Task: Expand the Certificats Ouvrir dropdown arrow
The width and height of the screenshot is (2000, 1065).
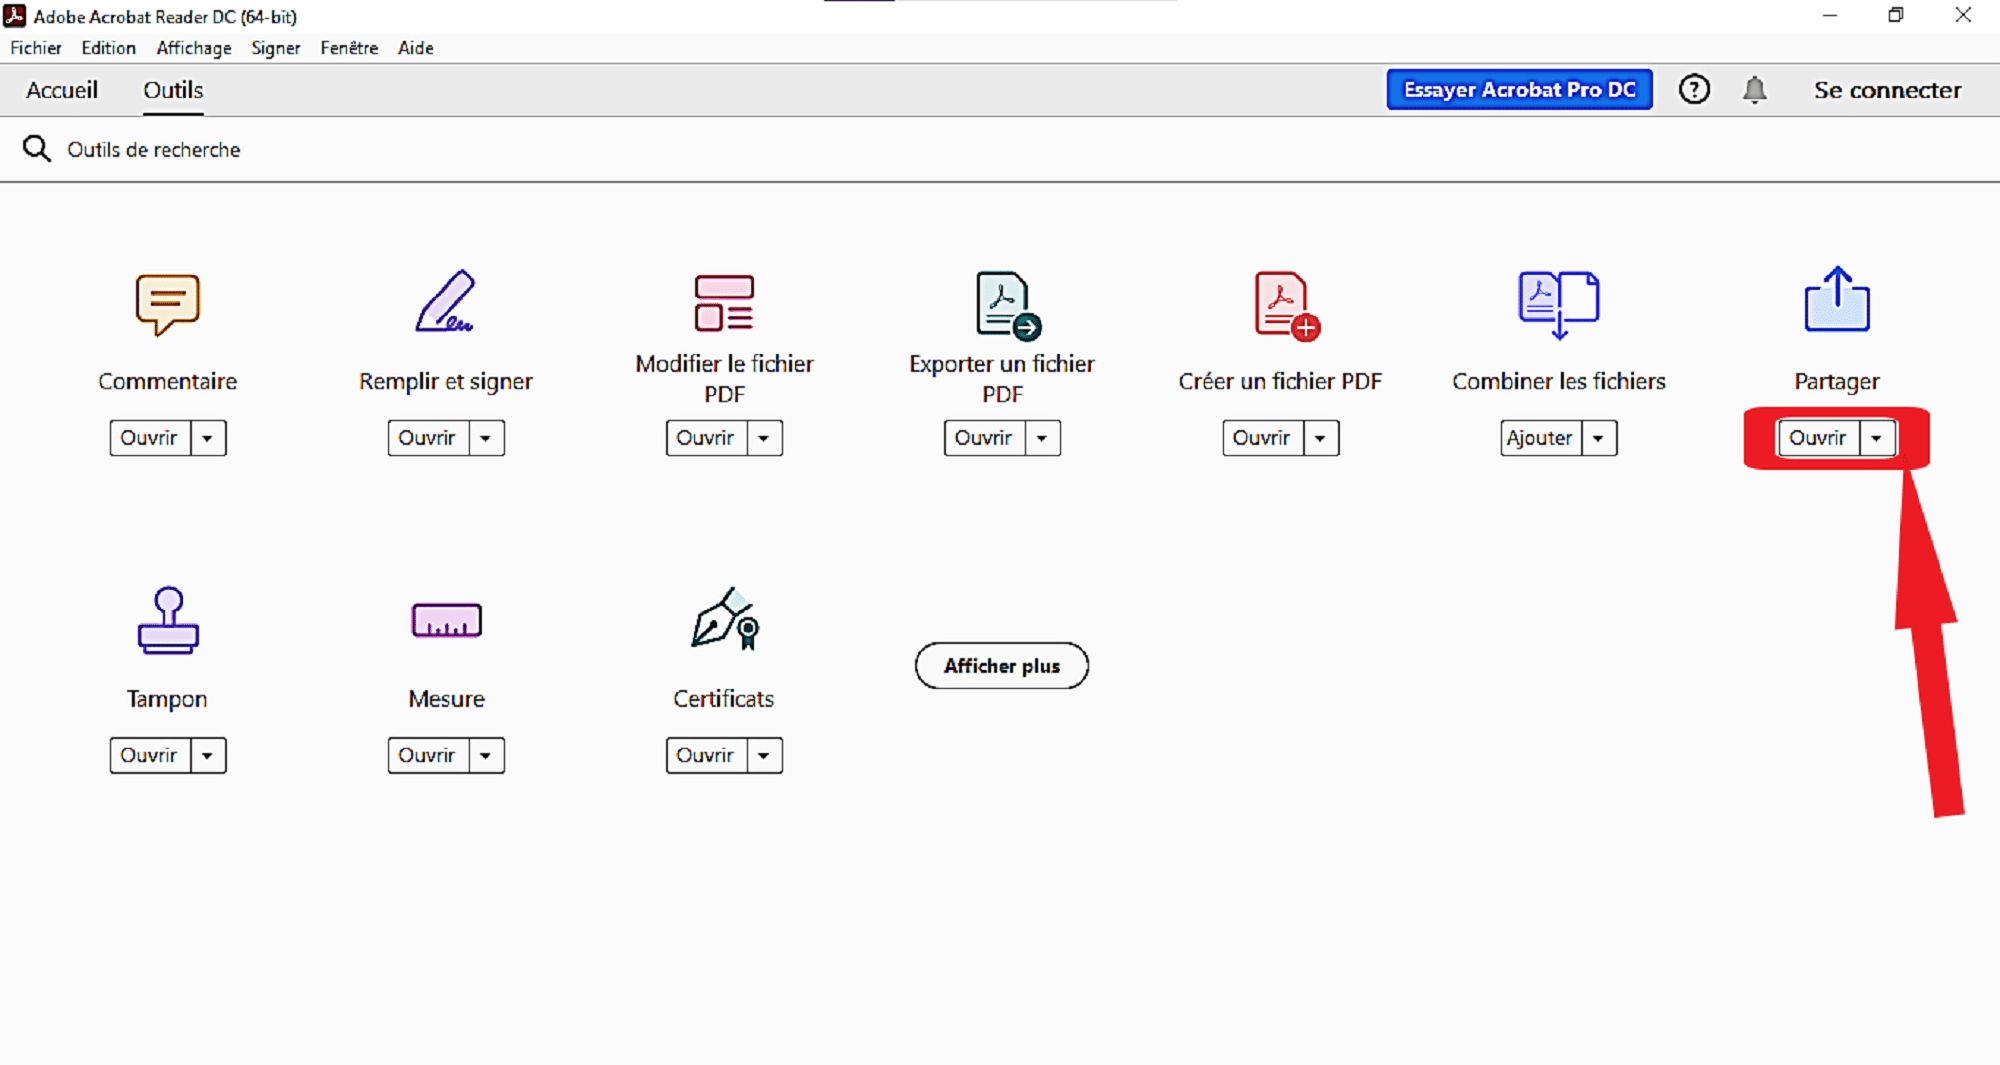Action: coord(764,755)
